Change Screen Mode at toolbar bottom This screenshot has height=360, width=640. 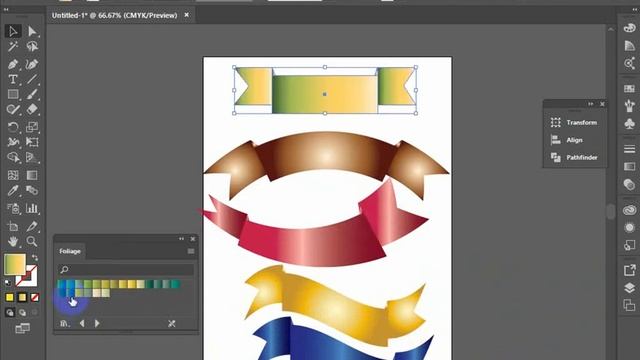pos(22,328)
